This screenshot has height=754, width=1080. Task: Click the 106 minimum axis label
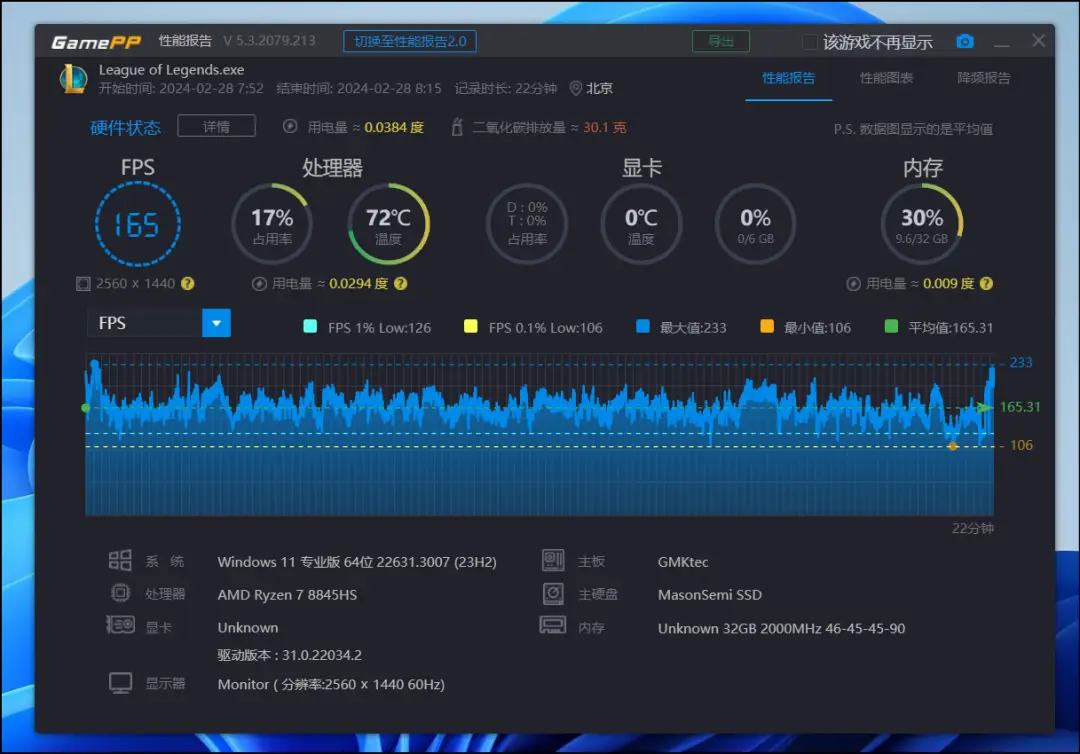point(1021,445)
